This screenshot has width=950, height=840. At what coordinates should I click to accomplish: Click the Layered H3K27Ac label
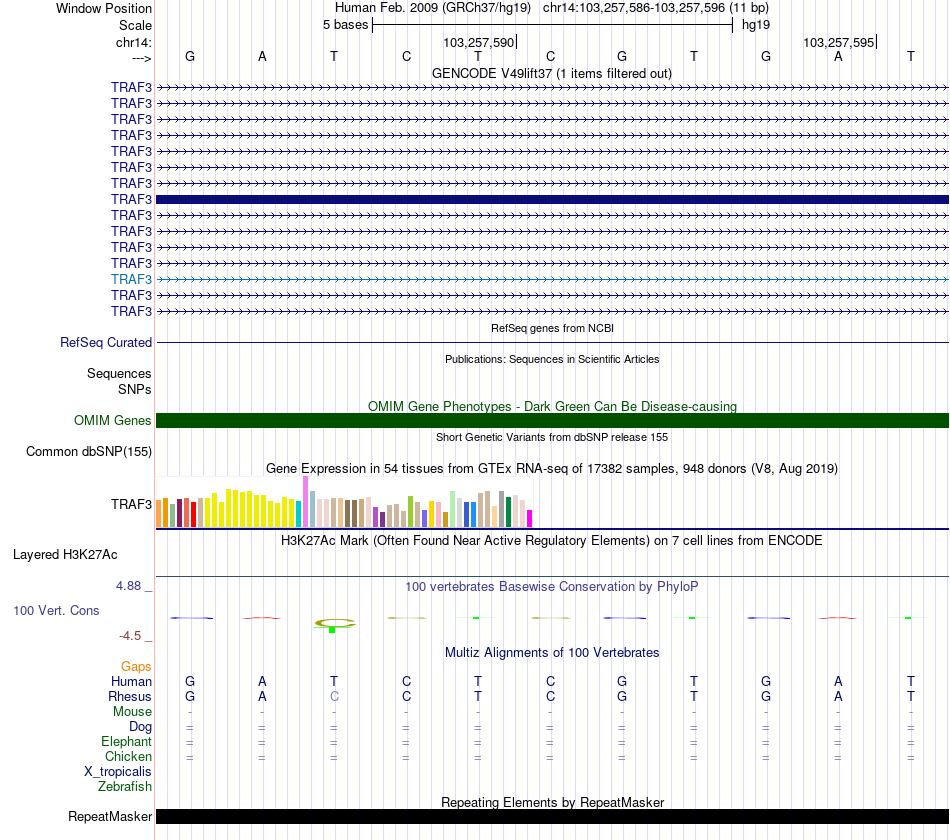65,555
